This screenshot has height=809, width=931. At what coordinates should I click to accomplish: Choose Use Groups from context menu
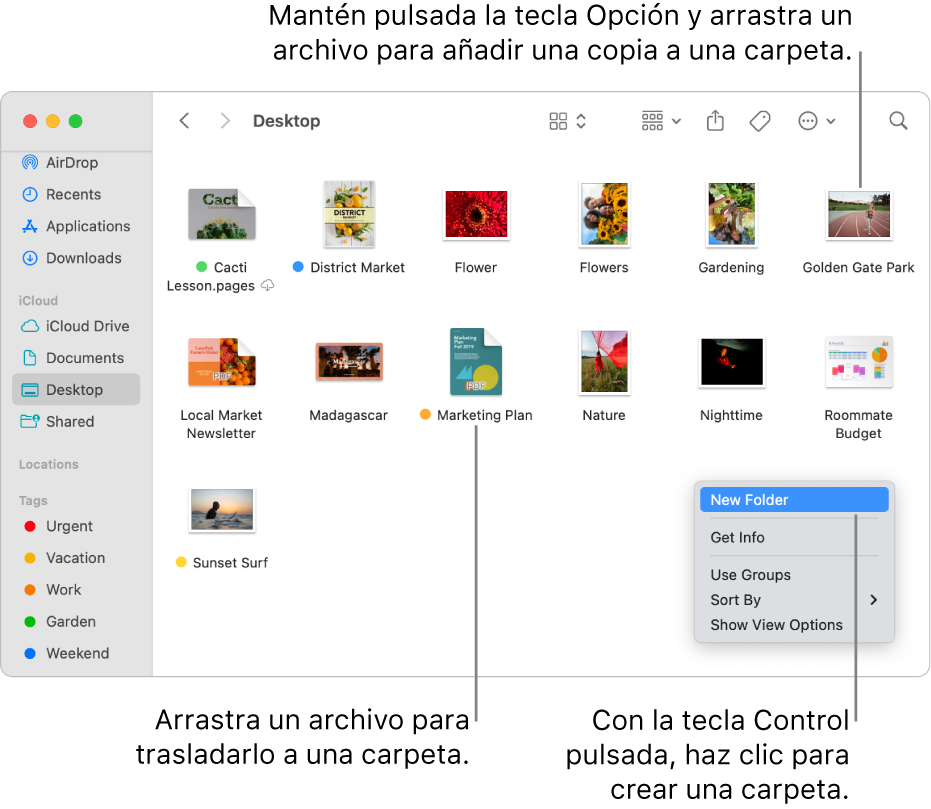pos(794,575)
